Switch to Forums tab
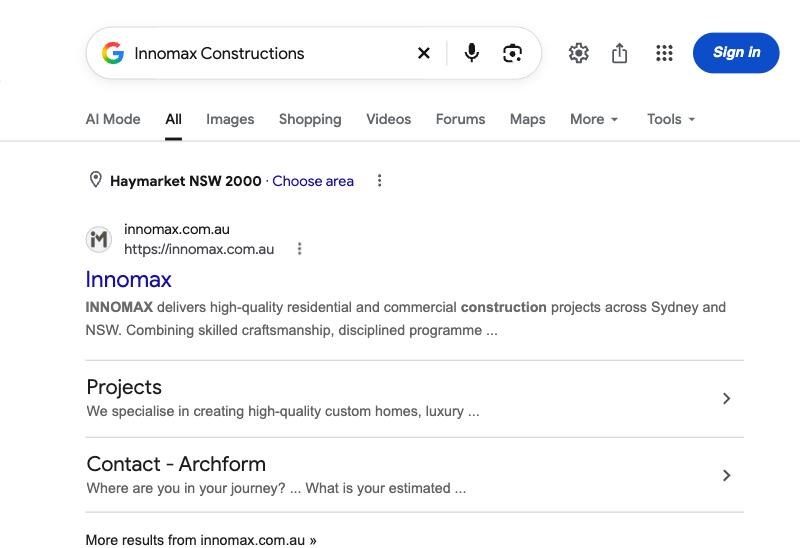Viewport: 800px width, 548px height. [460, 119]
